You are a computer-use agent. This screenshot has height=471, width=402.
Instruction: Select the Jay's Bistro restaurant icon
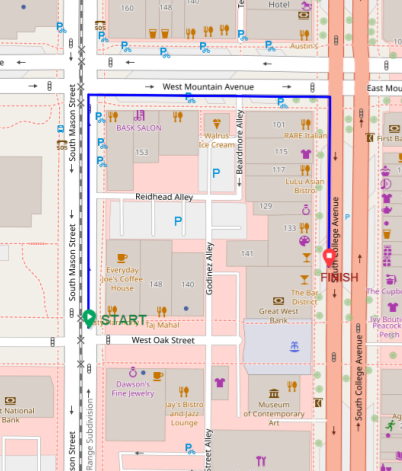184,391
